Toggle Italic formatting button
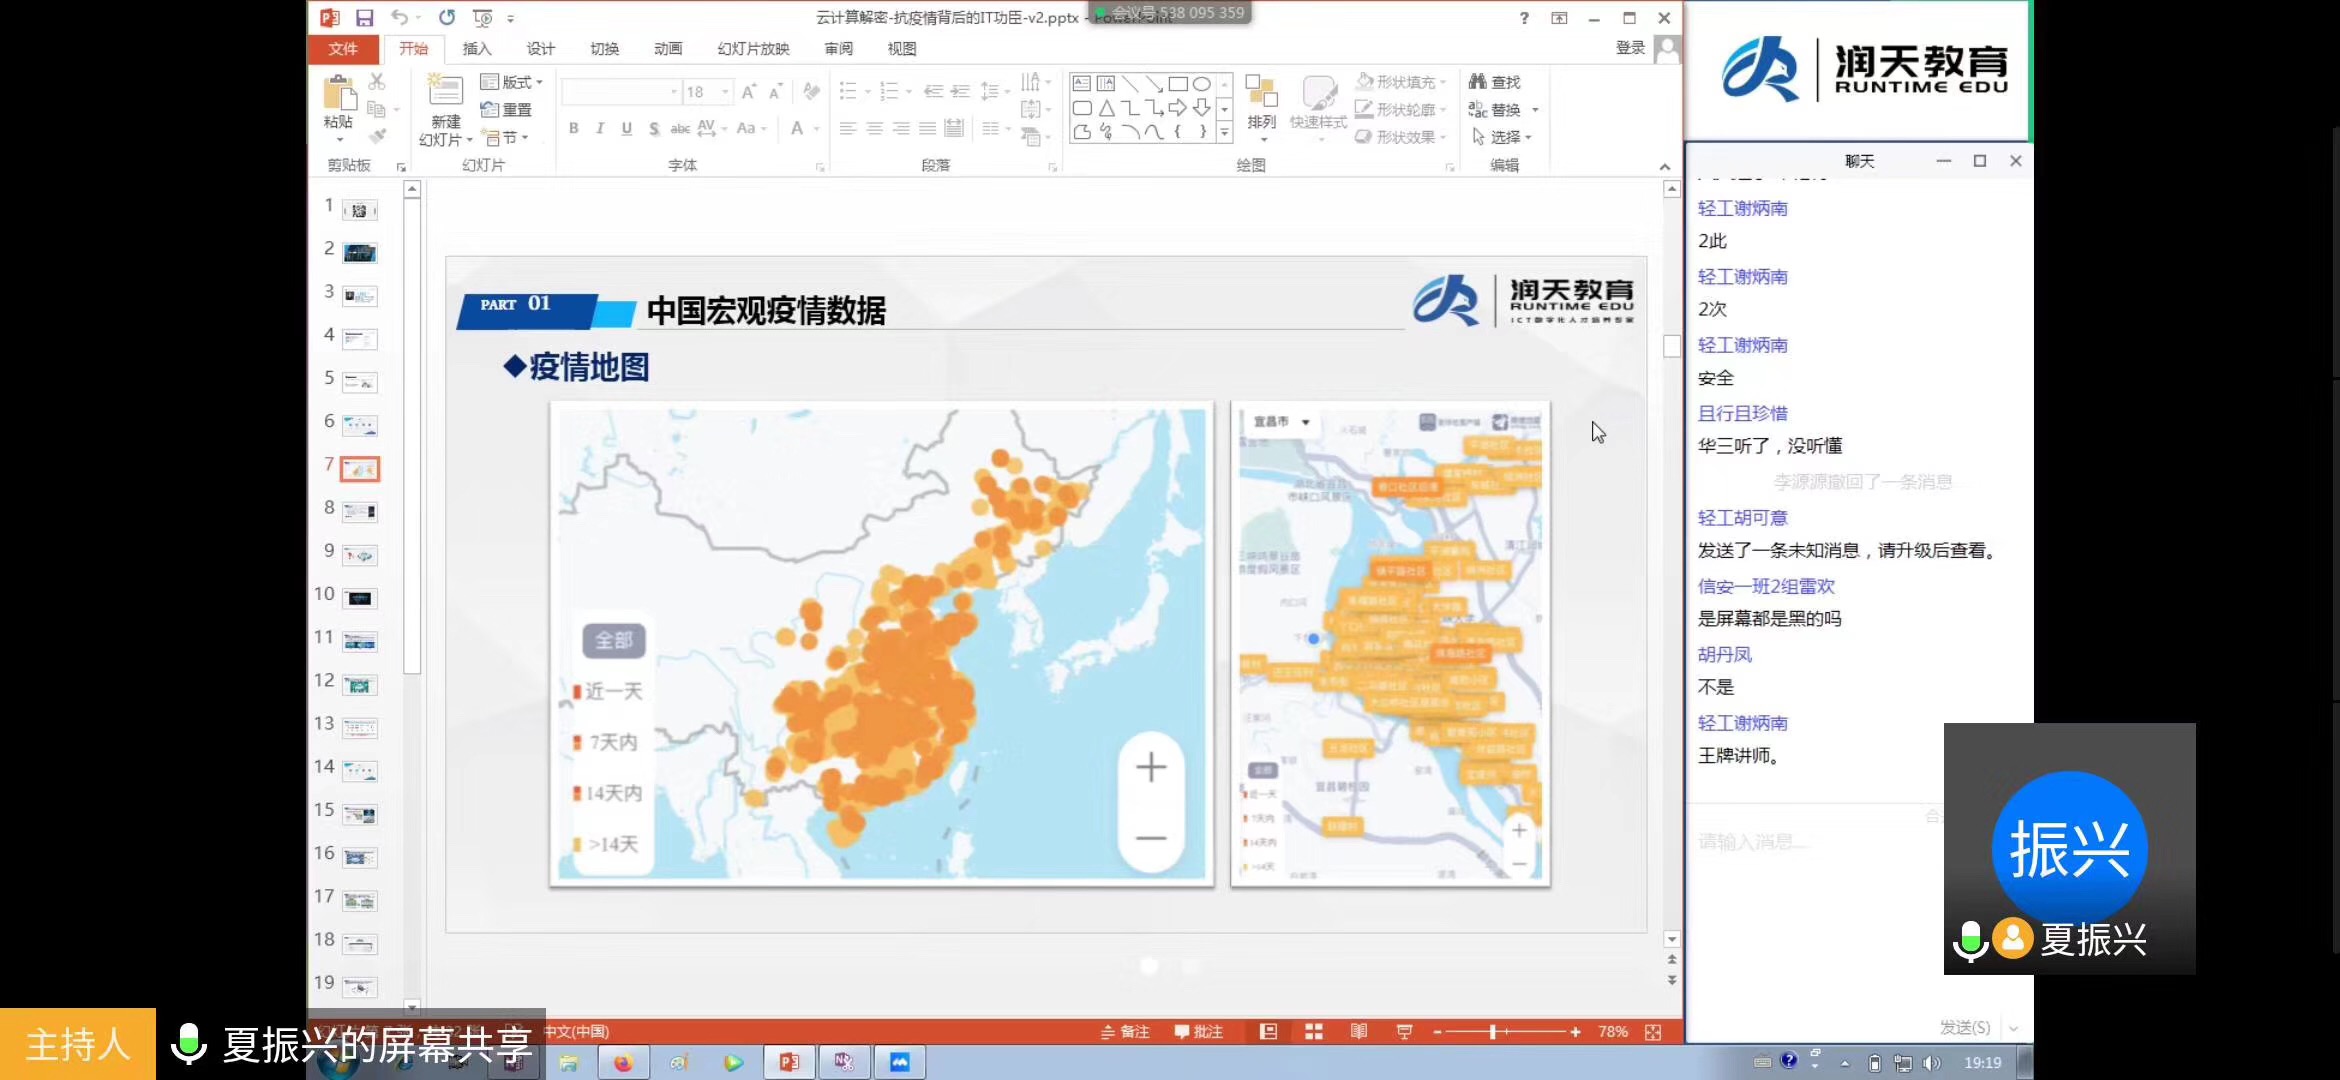 600,128
